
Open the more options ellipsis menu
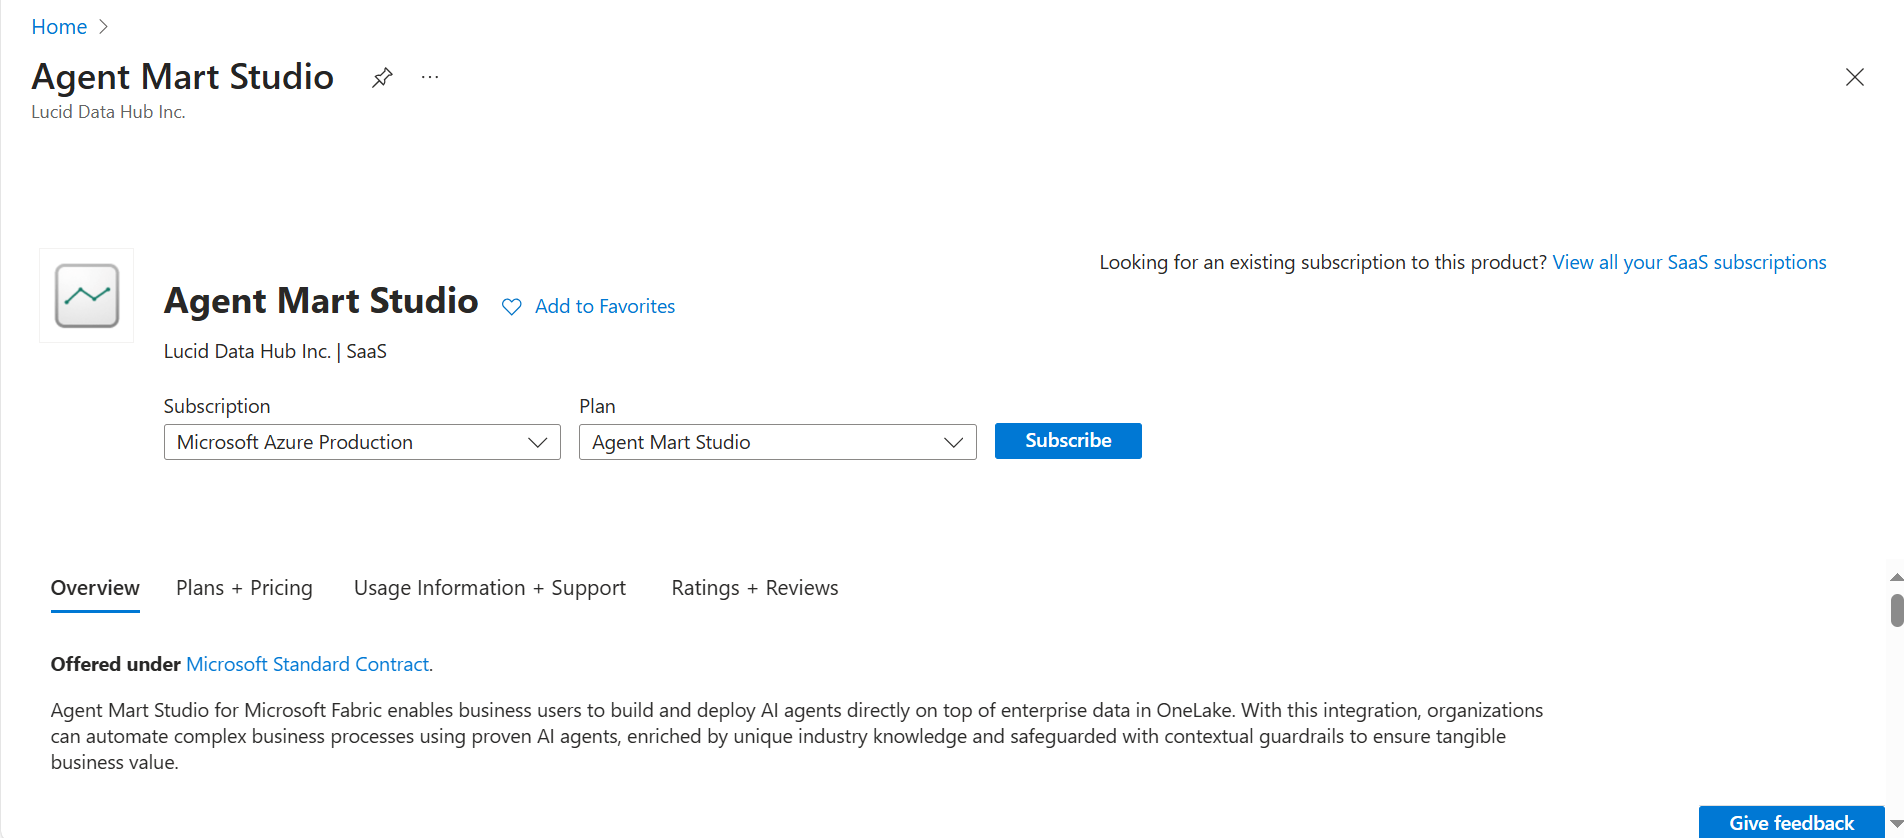coord(430,77)
